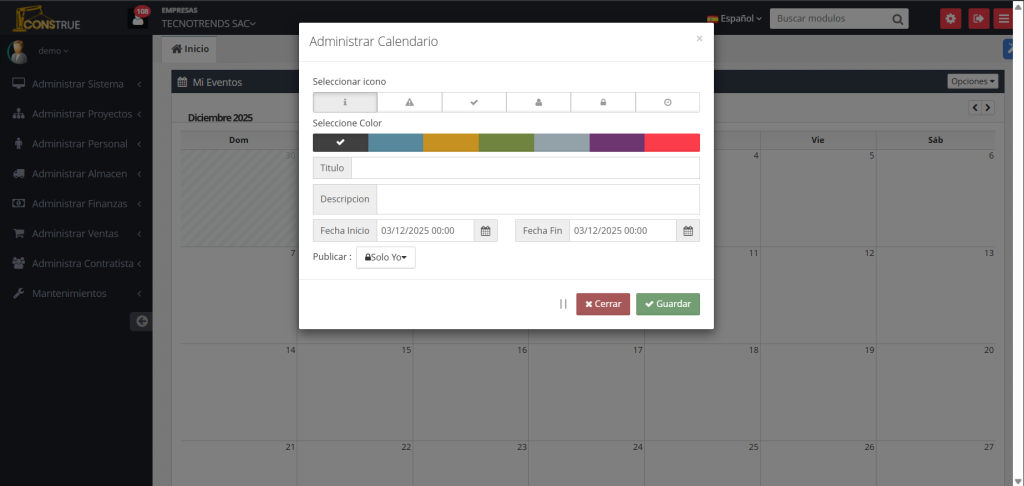The image size is (1024, 486).
Task: Save the event with the Guardar button
Action: coord(668,304)
